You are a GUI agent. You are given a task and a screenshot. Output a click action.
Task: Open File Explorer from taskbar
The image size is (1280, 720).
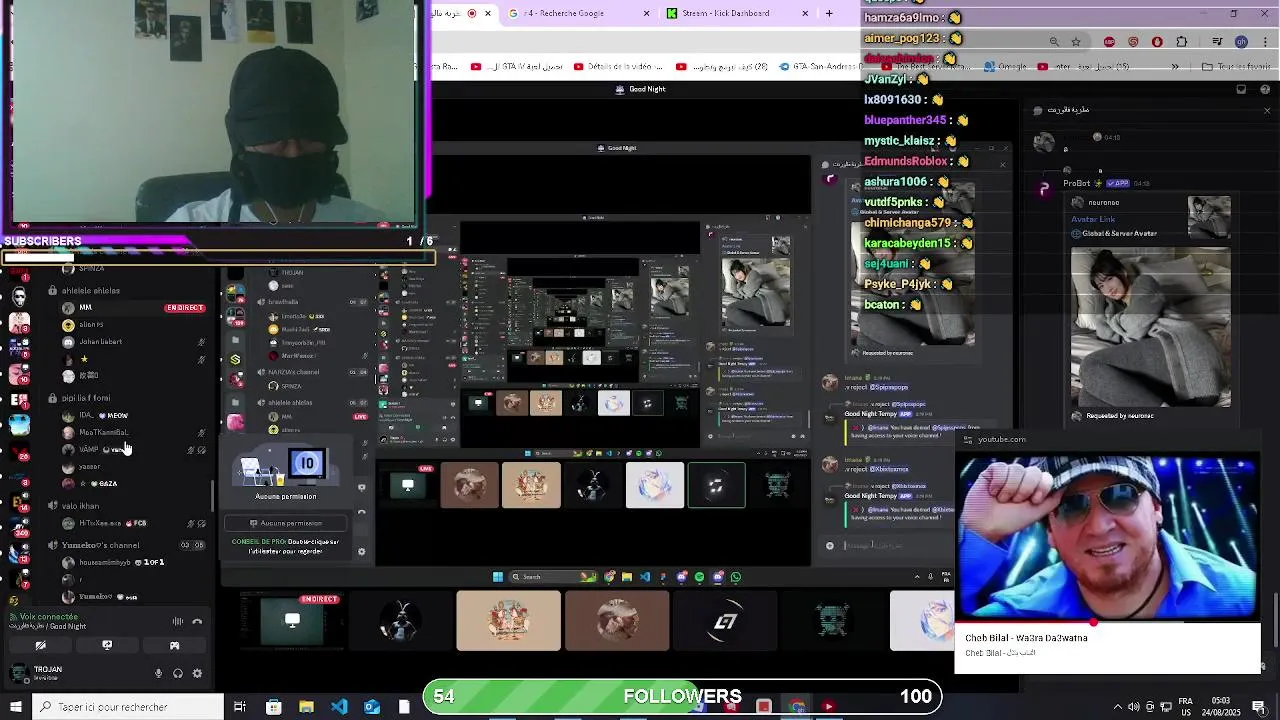tap(306, 707)
